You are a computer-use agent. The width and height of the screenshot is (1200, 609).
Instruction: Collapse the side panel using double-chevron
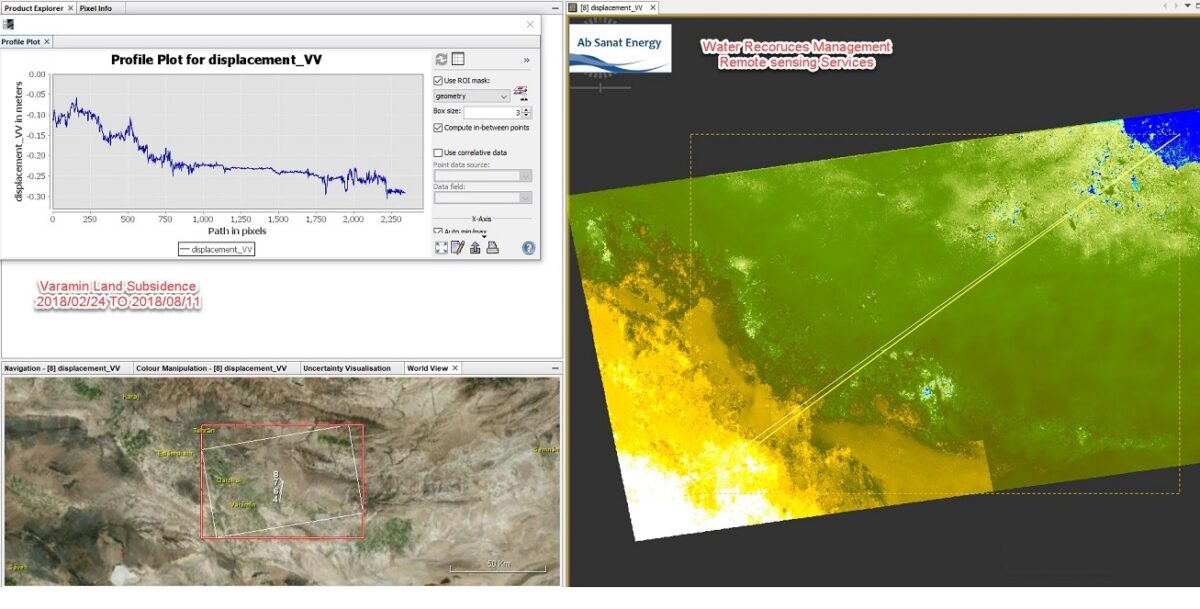coord(526,60)
